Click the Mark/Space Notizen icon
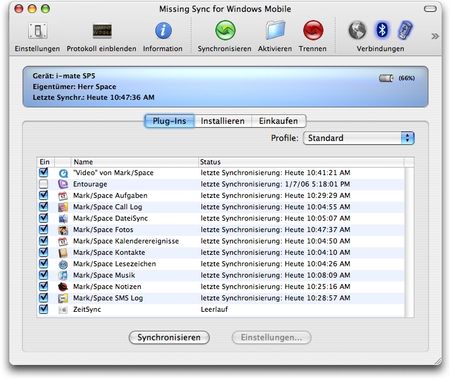 [63, 287]
